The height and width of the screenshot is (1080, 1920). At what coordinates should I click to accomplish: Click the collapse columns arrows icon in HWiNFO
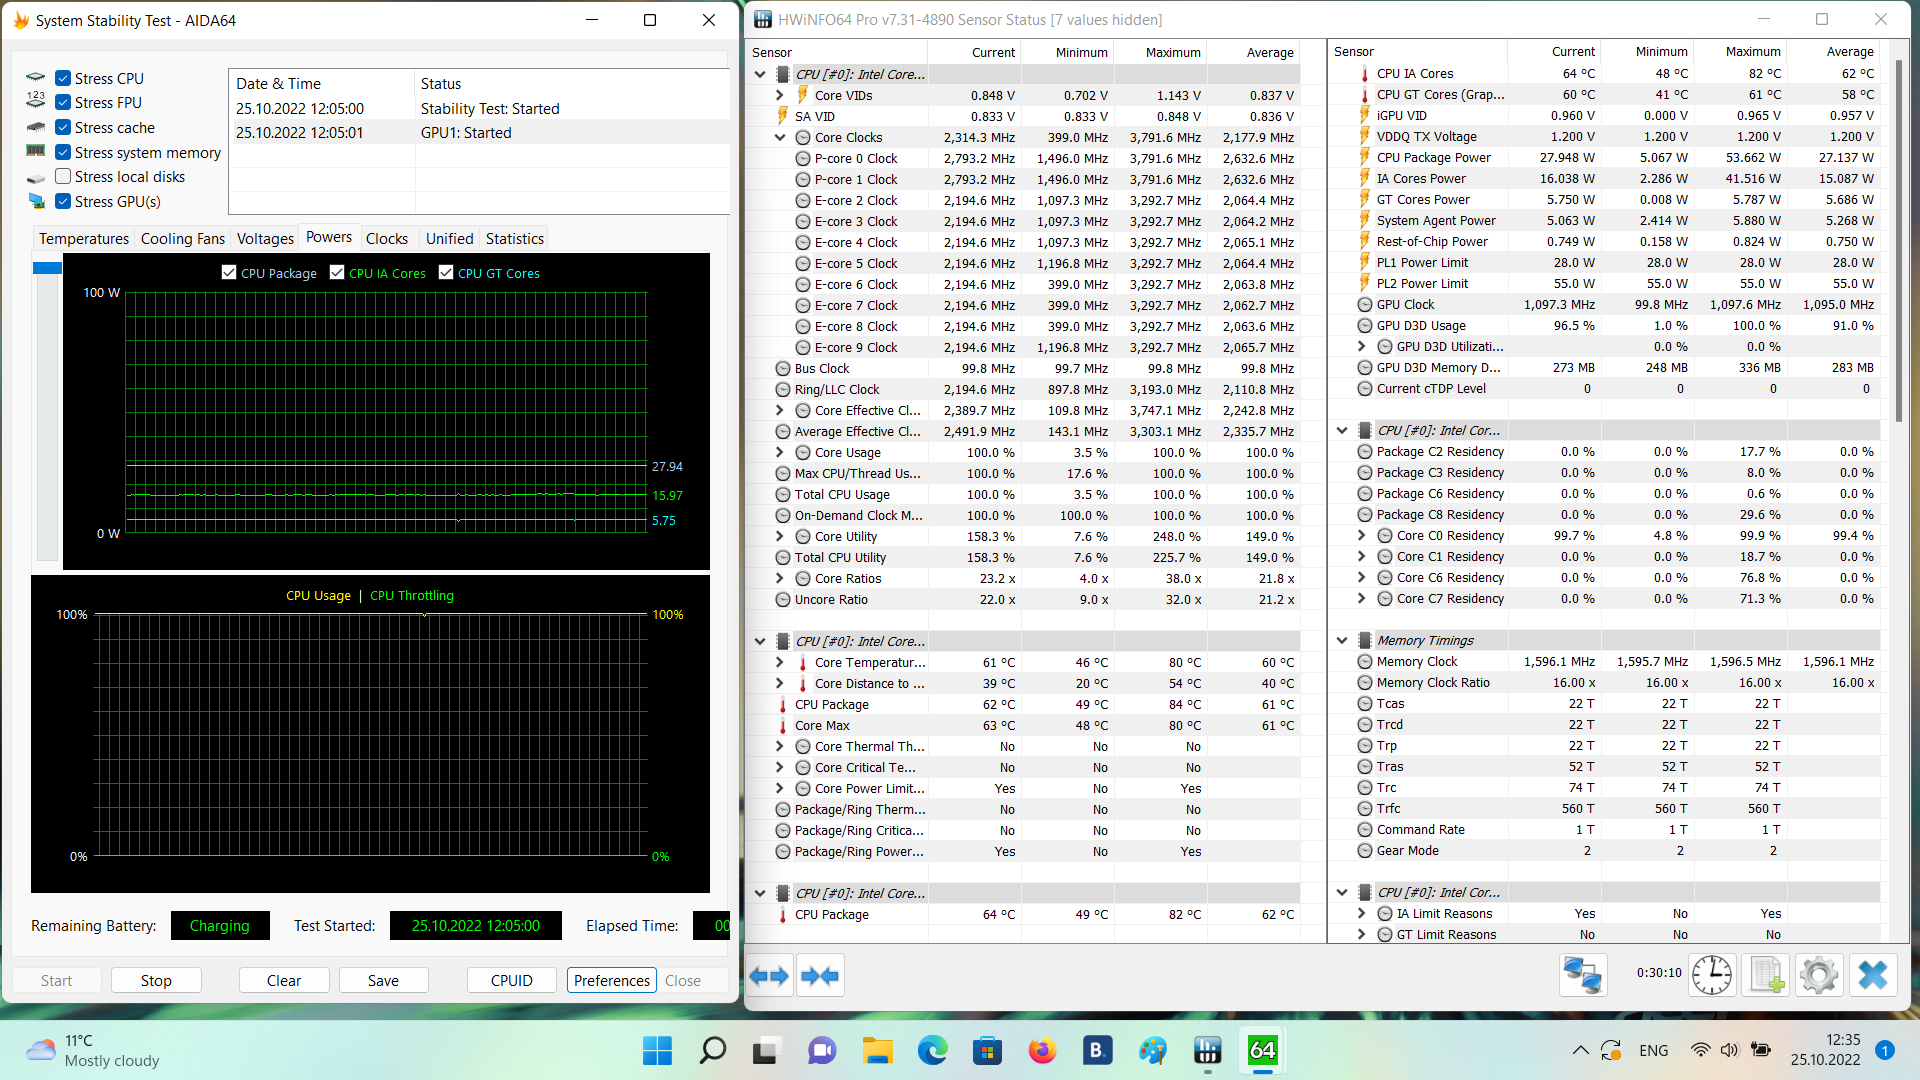[820, 976]
